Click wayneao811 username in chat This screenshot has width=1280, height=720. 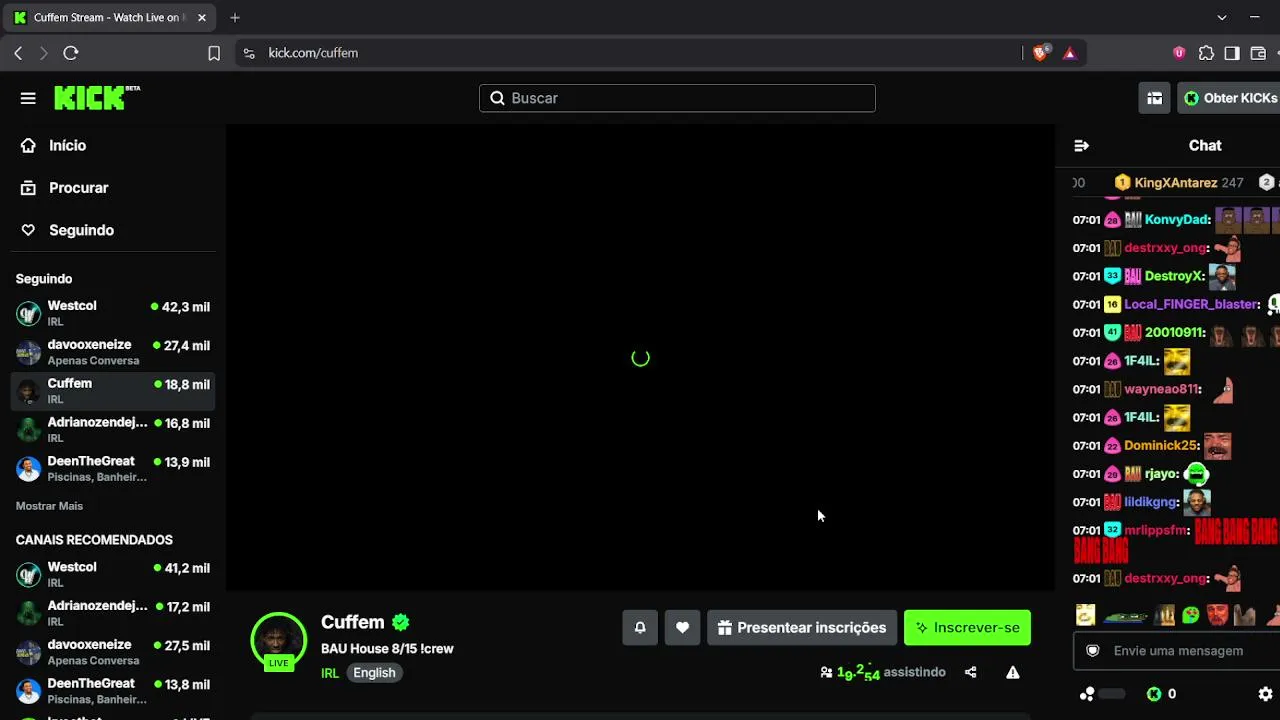(1161, 389)
